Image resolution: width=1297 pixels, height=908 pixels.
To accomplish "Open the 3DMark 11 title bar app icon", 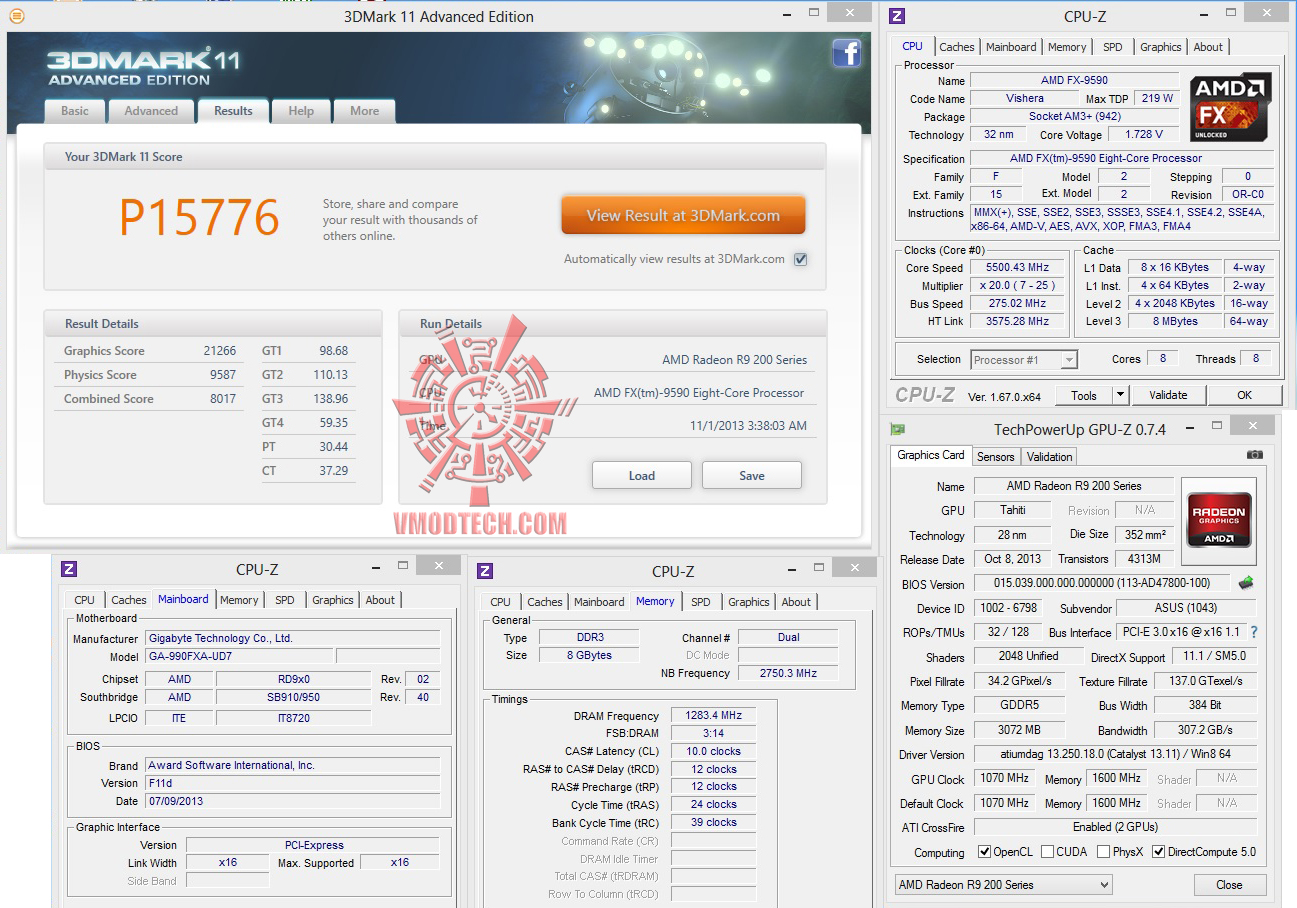I will [x=16, y=16].
